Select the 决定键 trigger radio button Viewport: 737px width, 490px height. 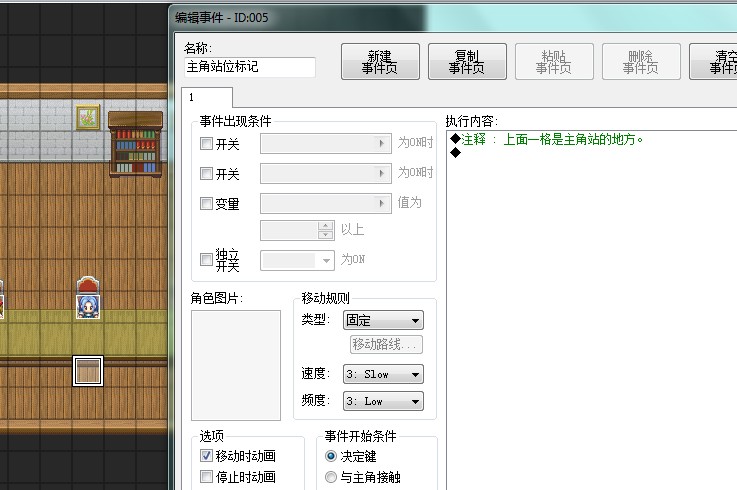coord(331,456)
